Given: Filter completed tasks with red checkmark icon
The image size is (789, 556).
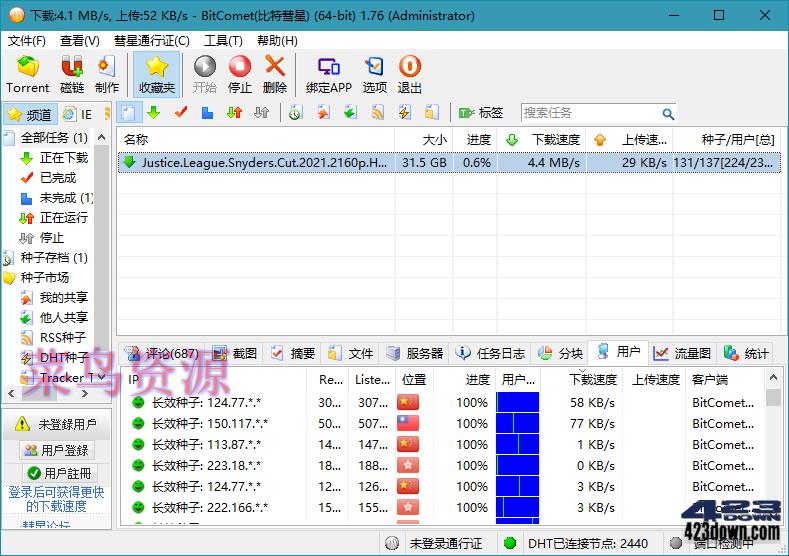Looking at the screenshot, I should [181, 113].
